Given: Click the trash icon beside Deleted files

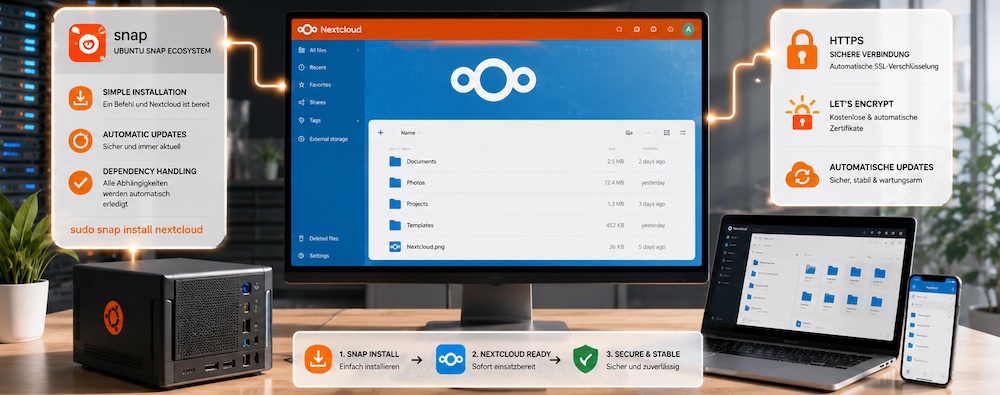Looking at the screenshot, I should click(x=302, y=238).
